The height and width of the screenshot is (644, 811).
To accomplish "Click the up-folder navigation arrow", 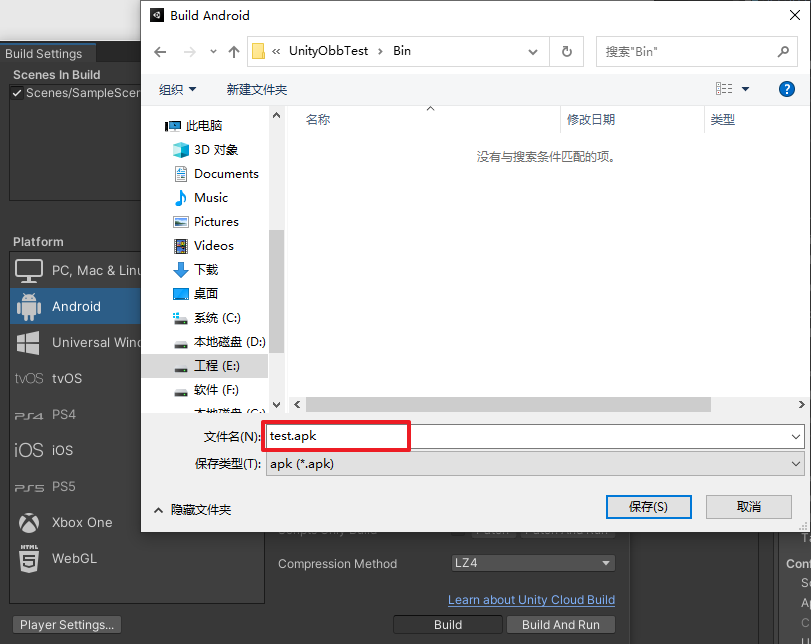I will (233, 51).
